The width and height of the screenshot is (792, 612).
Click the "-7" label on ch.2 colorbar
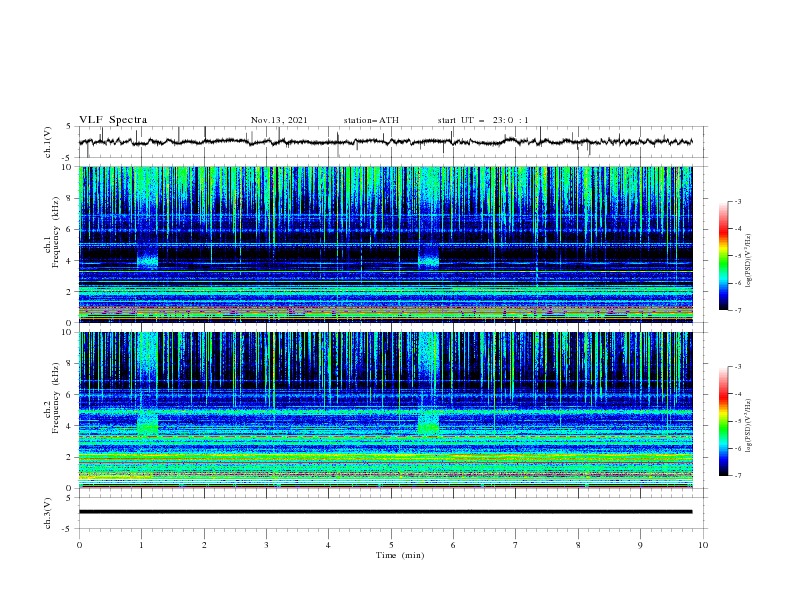click(738, 475)
